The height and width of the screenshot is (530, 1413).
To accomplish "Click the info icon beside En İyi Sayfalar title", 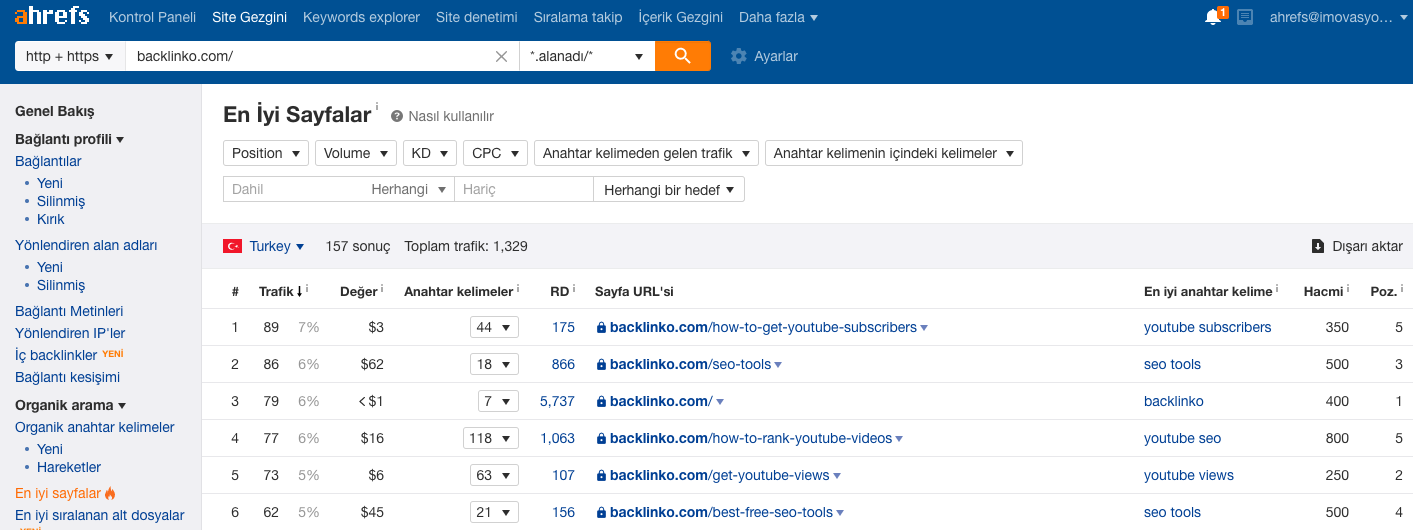I will click(x=377, y=106).
